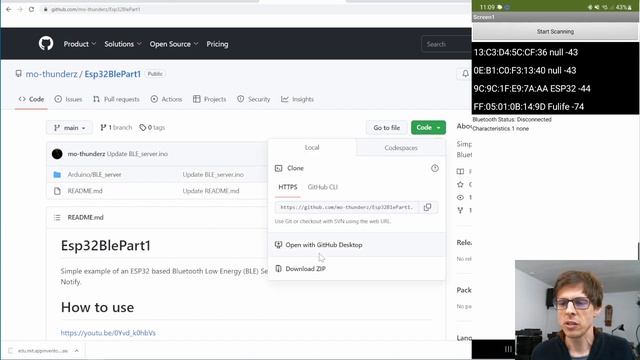Image resolution: width=640 pixels, height=360 pixels.
Task: Select Codespaces tab in clone popup
Action: (401, 148)
